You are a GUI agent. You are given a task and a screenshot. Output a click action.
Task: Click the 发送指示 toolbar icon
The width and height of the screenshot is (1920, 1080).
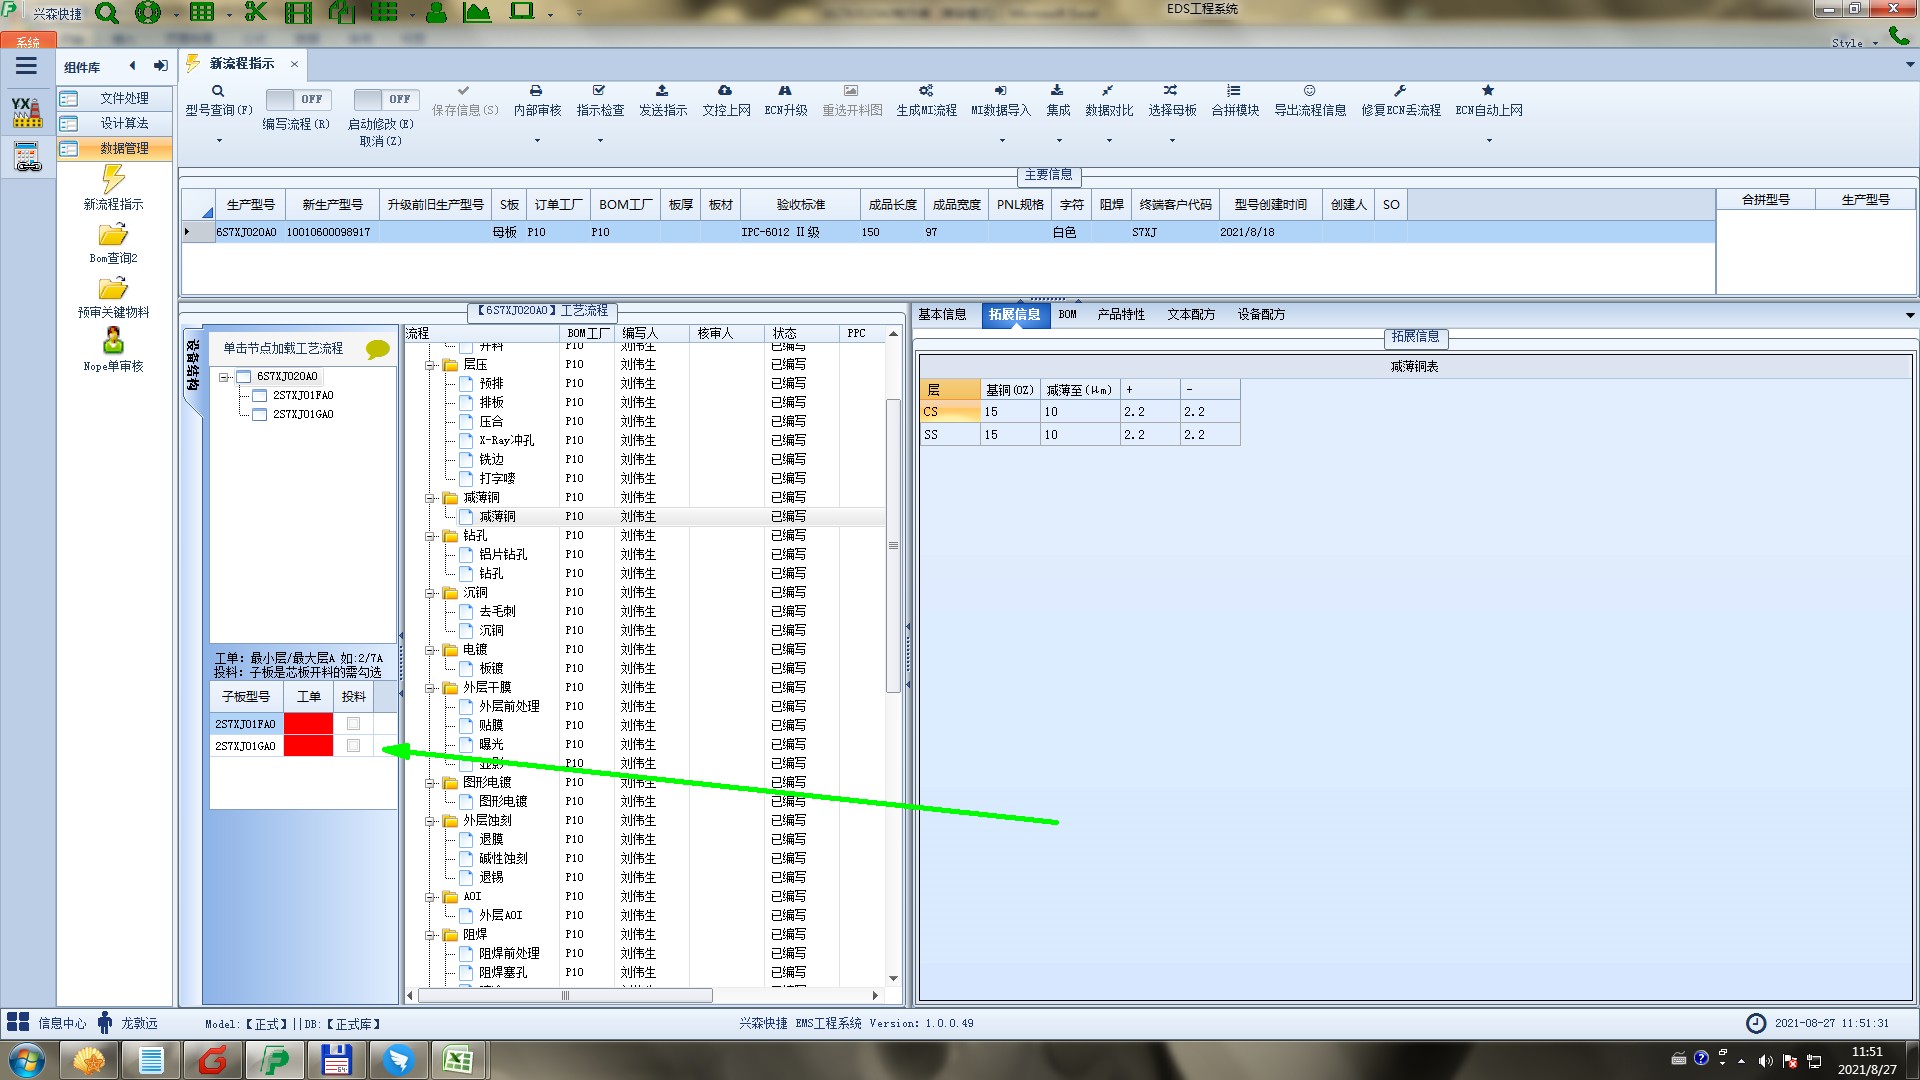662,91
